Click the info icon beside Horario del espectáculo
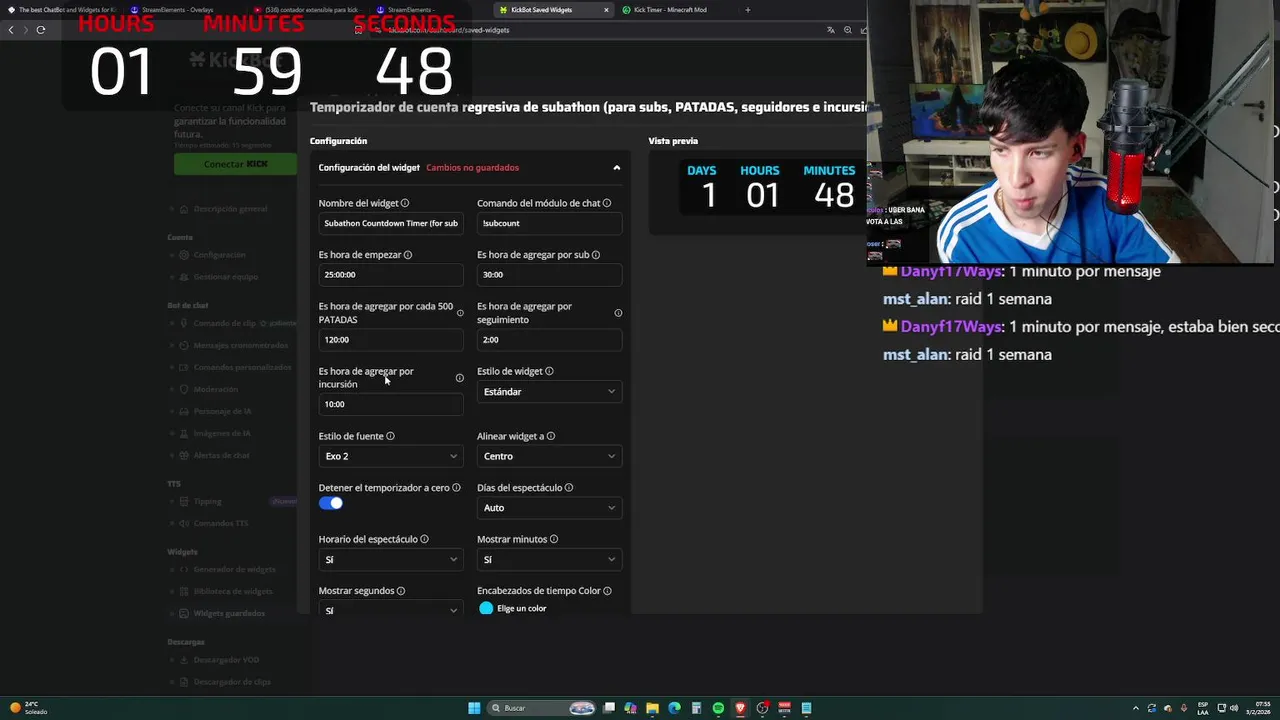 424,539
